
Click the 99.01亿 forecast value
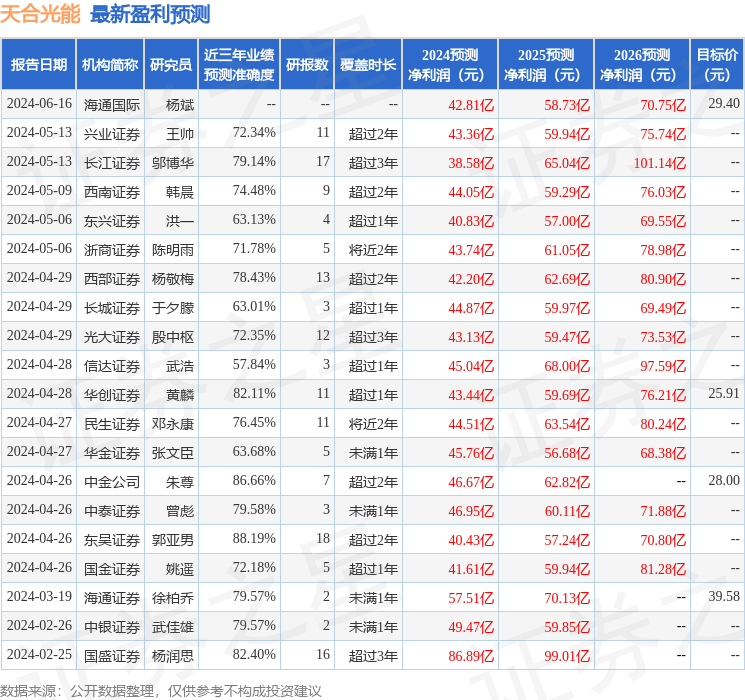tap(567, 656)
